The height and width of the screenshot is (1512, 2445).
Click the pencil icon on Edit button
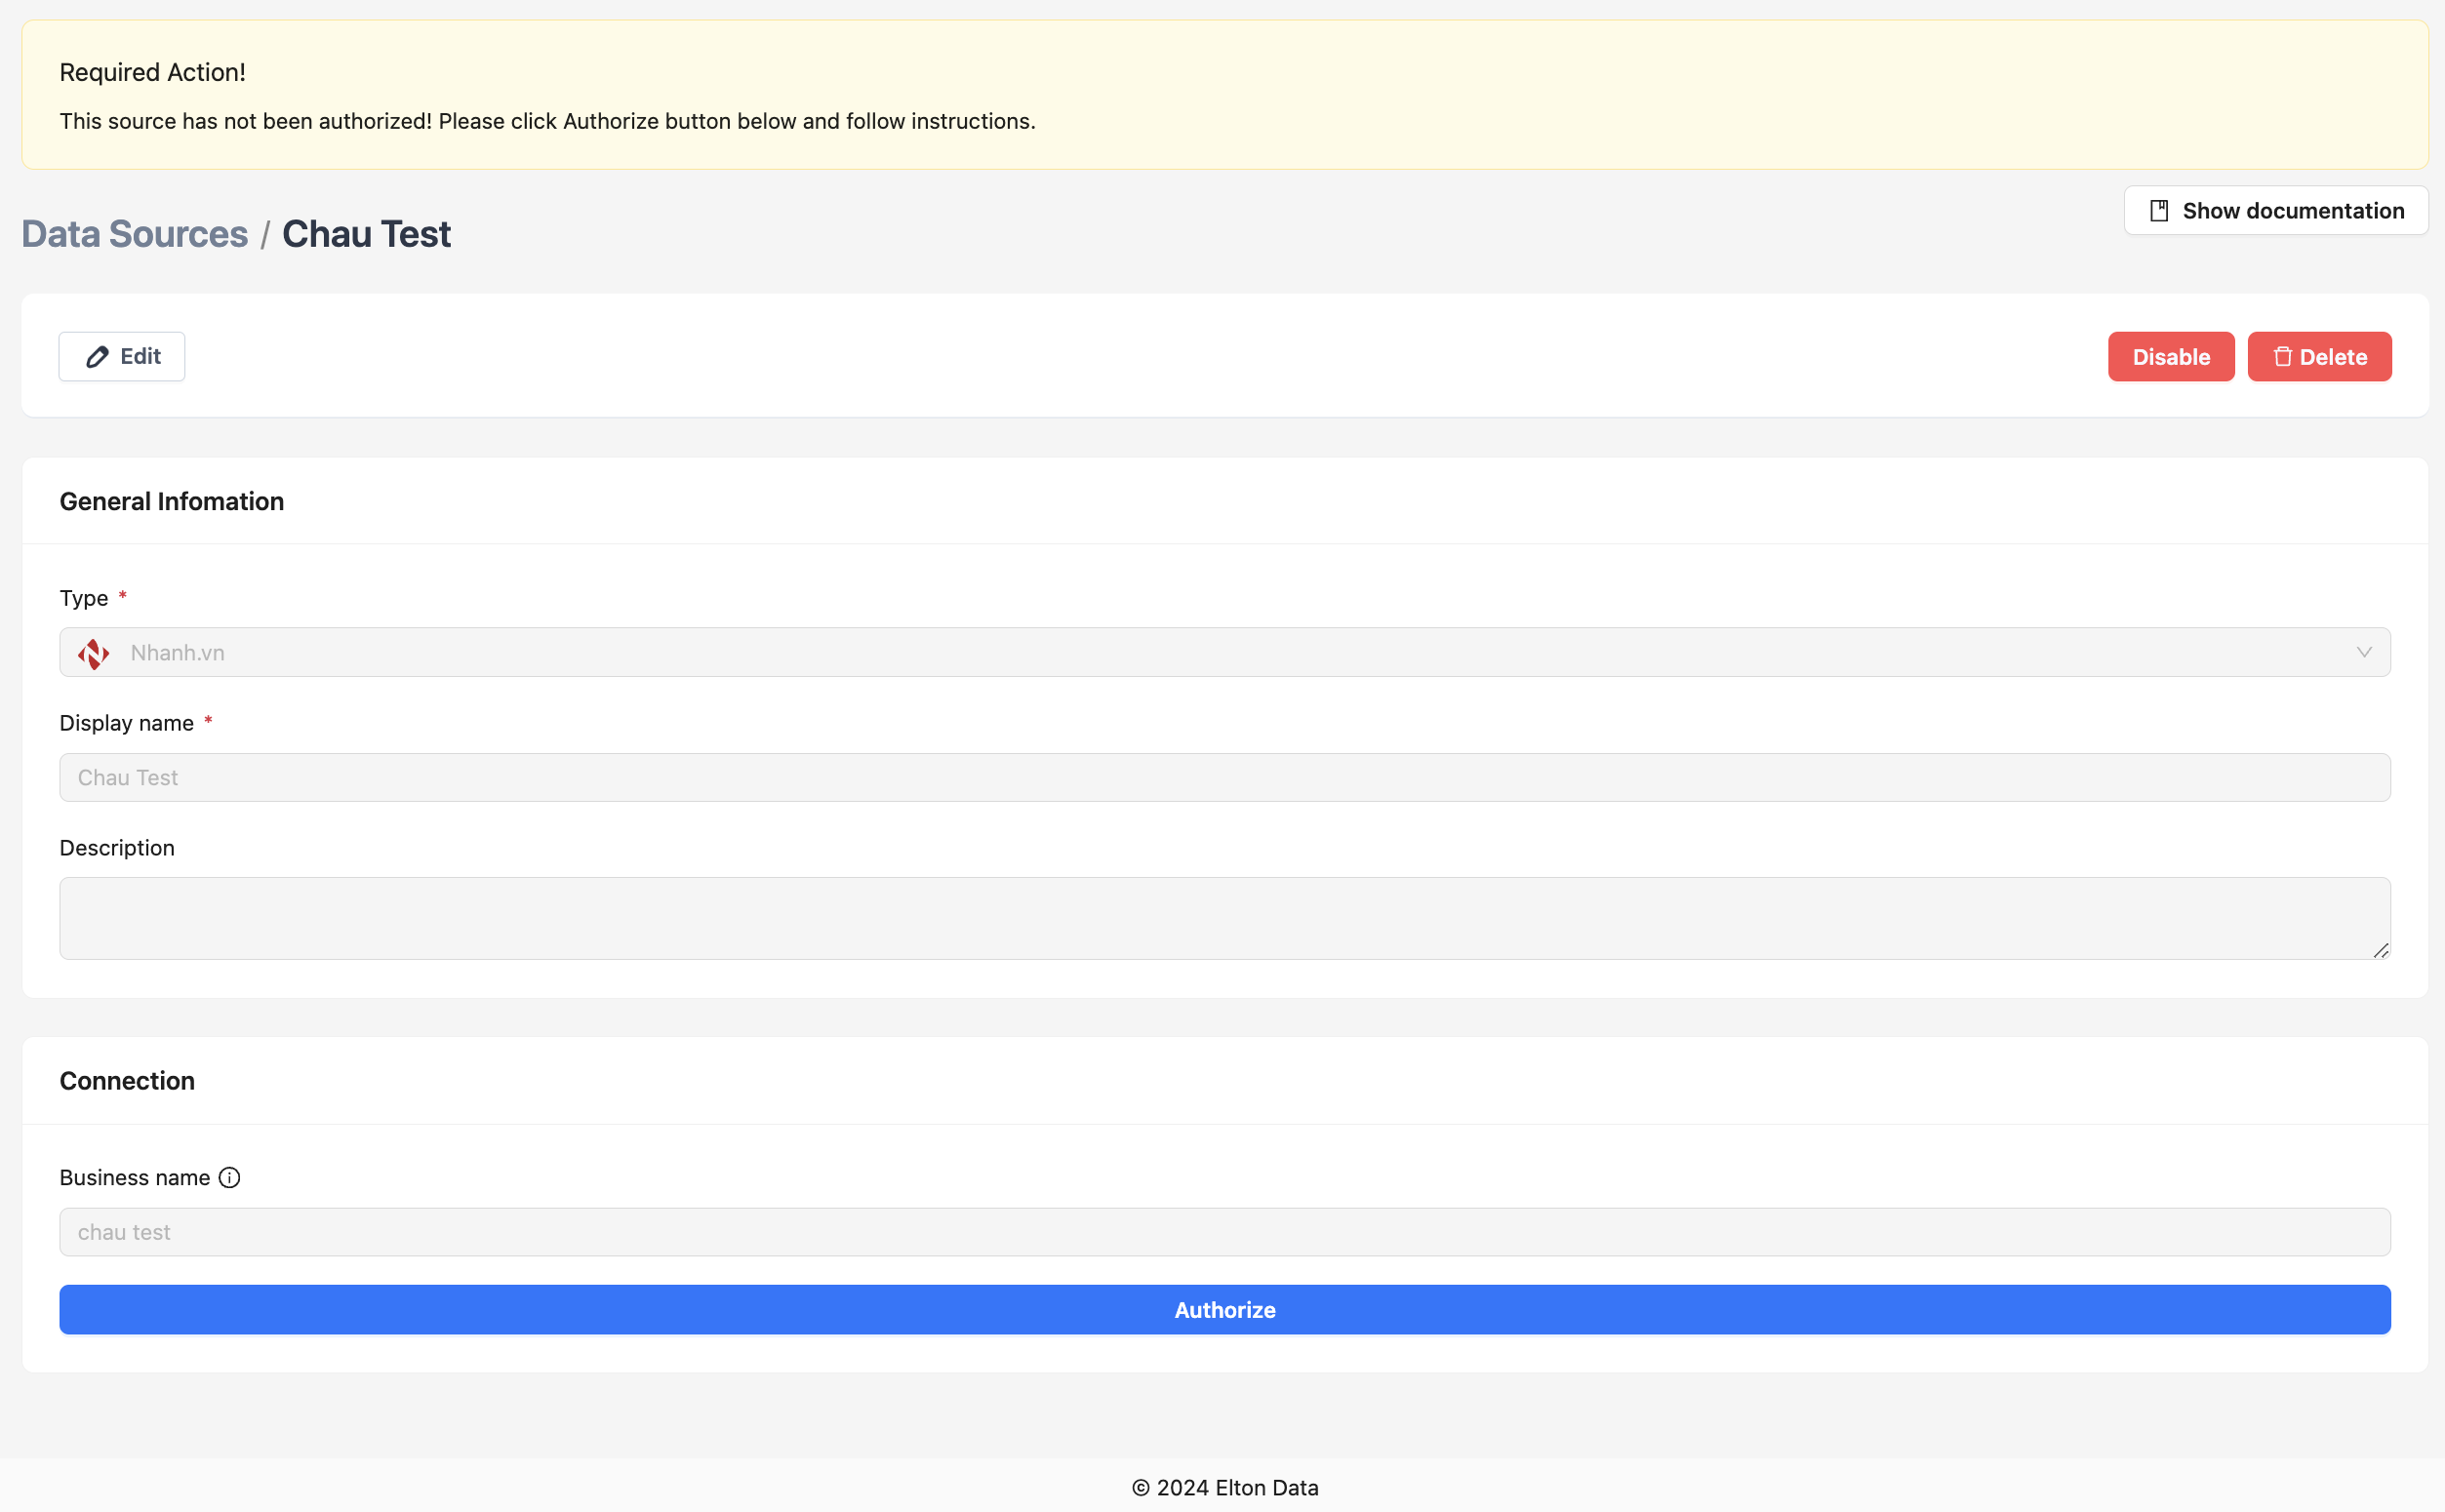[97, 357]
